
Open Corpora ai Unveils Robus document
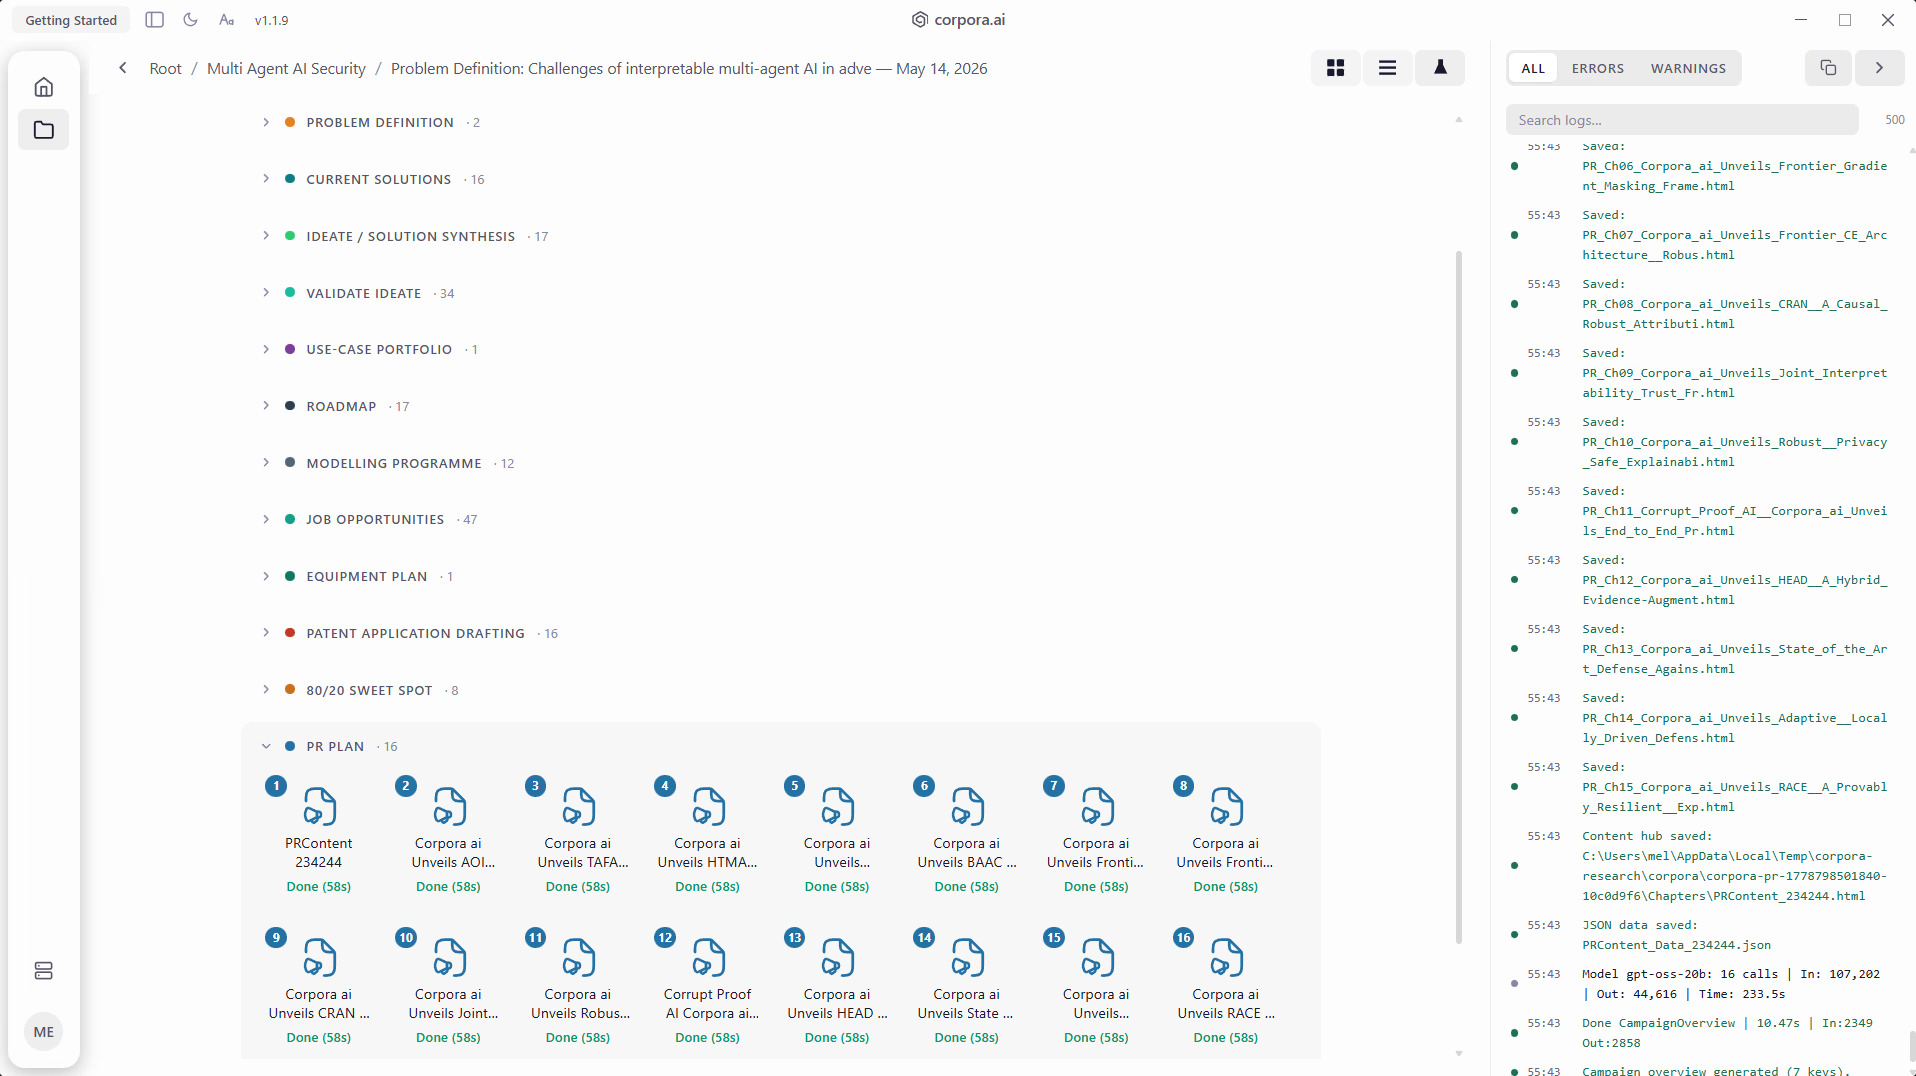578,987
